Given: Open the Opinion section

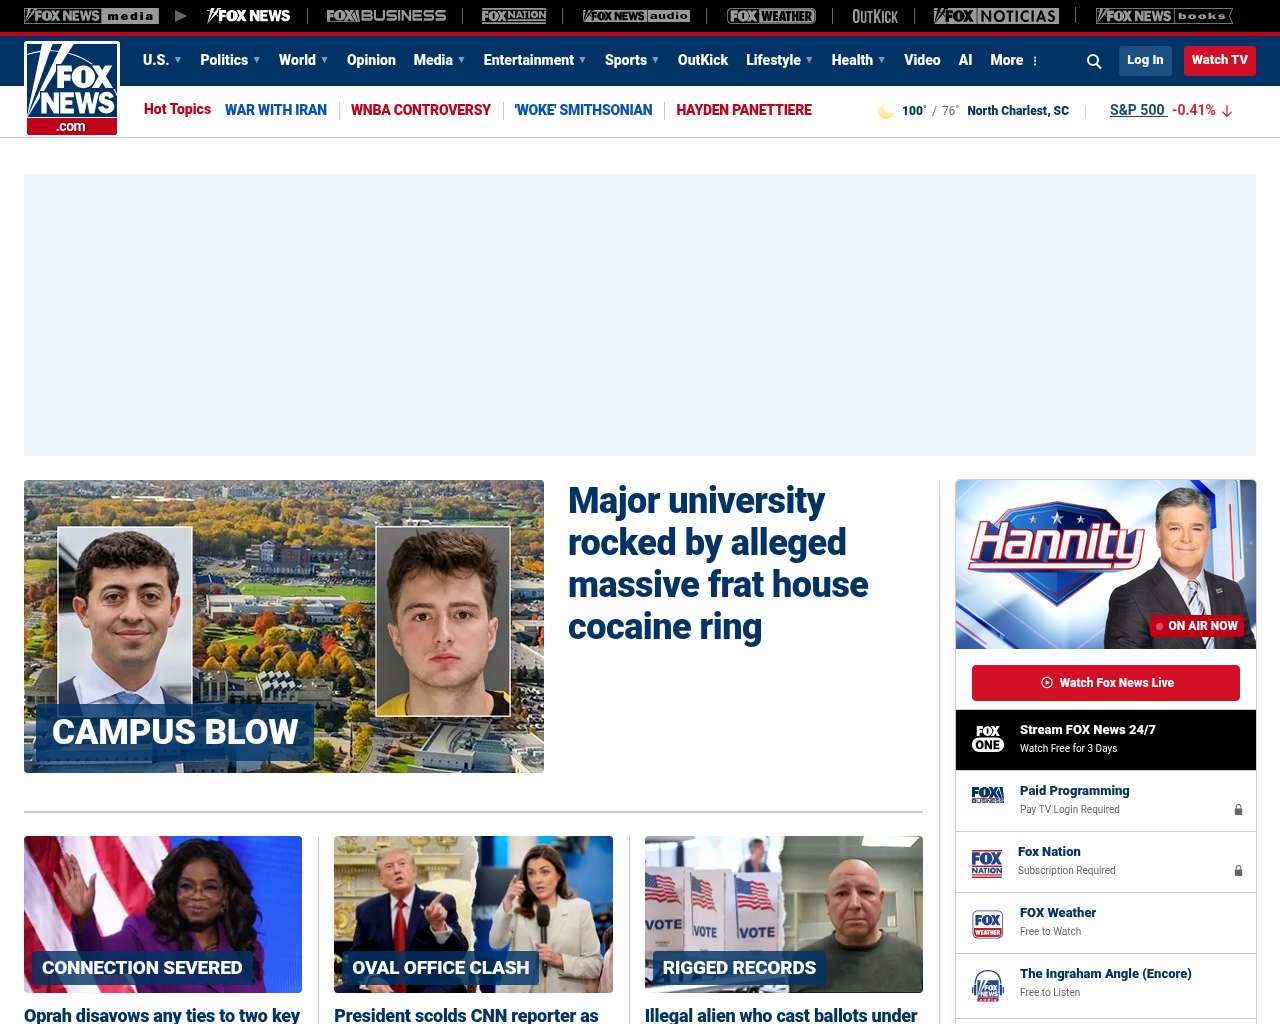Looking at the screenshot, I should [371, 60].
